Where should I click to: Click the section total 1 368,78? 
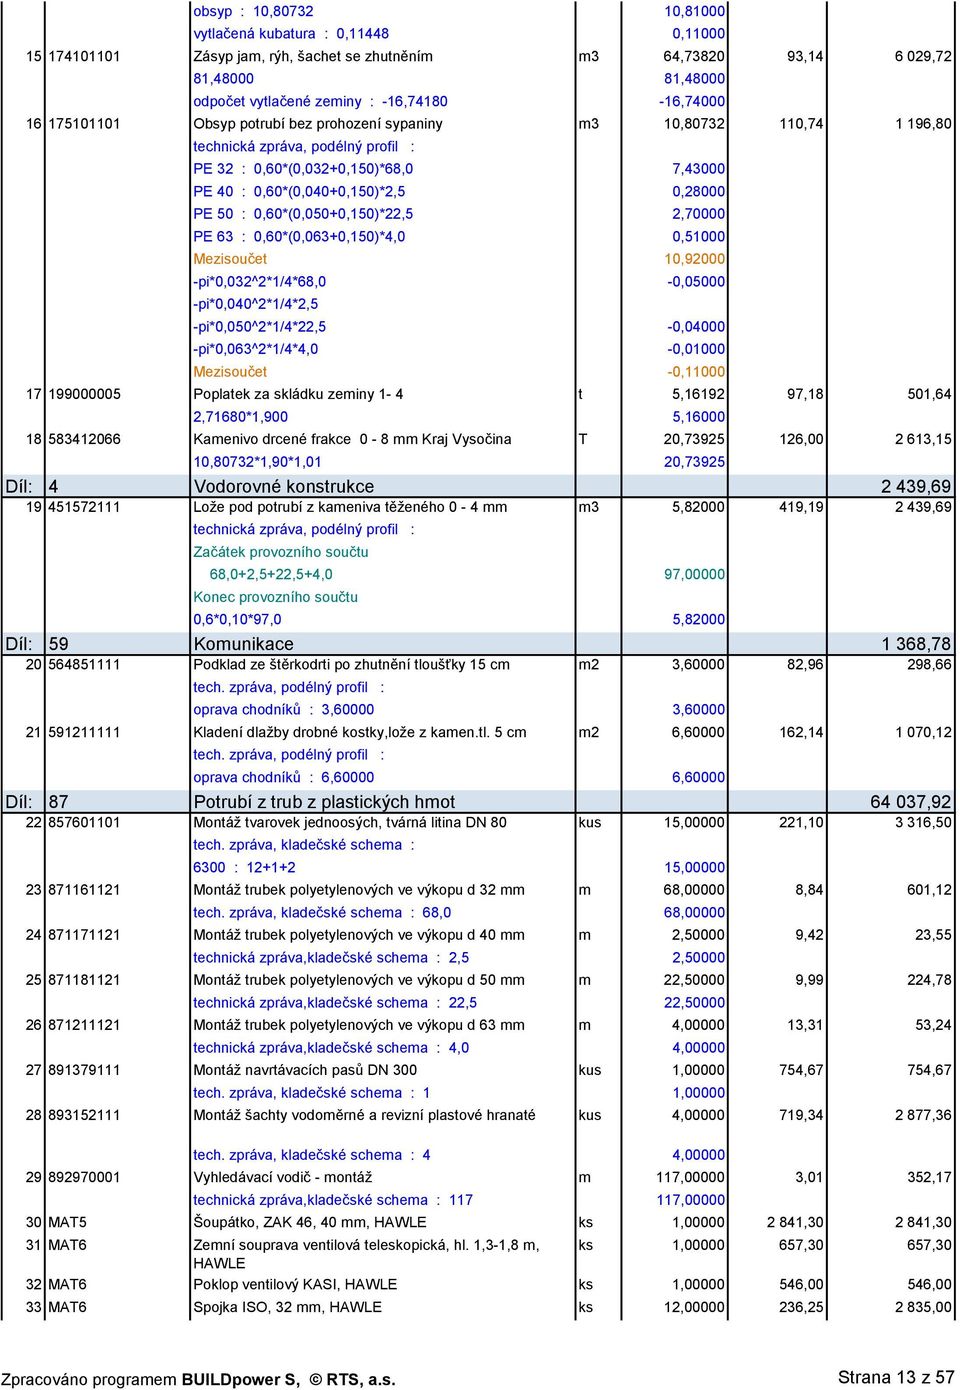pyautogui.click(x=916, y=644)
